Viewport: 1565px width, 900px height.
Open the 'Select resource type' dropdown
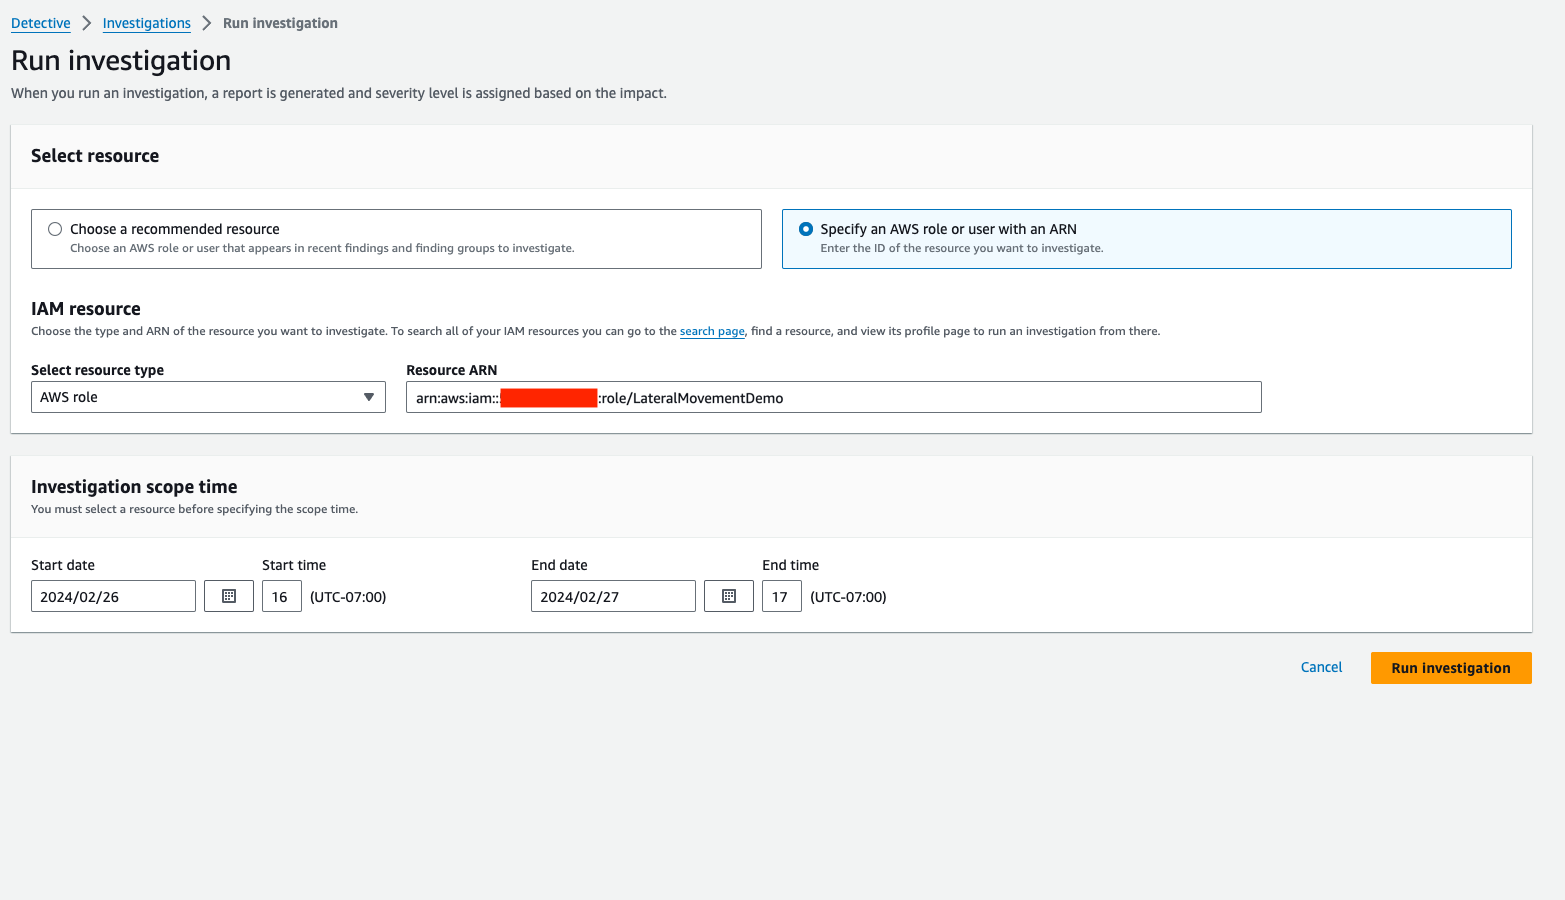tap(207, 396)
